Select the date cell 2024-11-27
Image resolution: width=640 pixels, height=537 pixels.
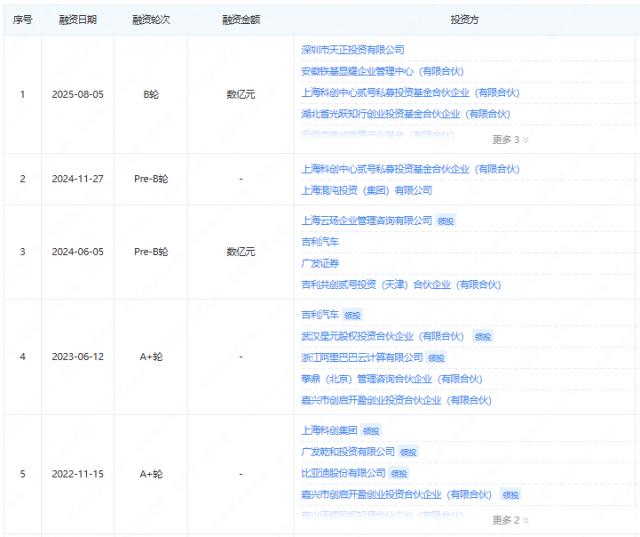tap(78, 179)
